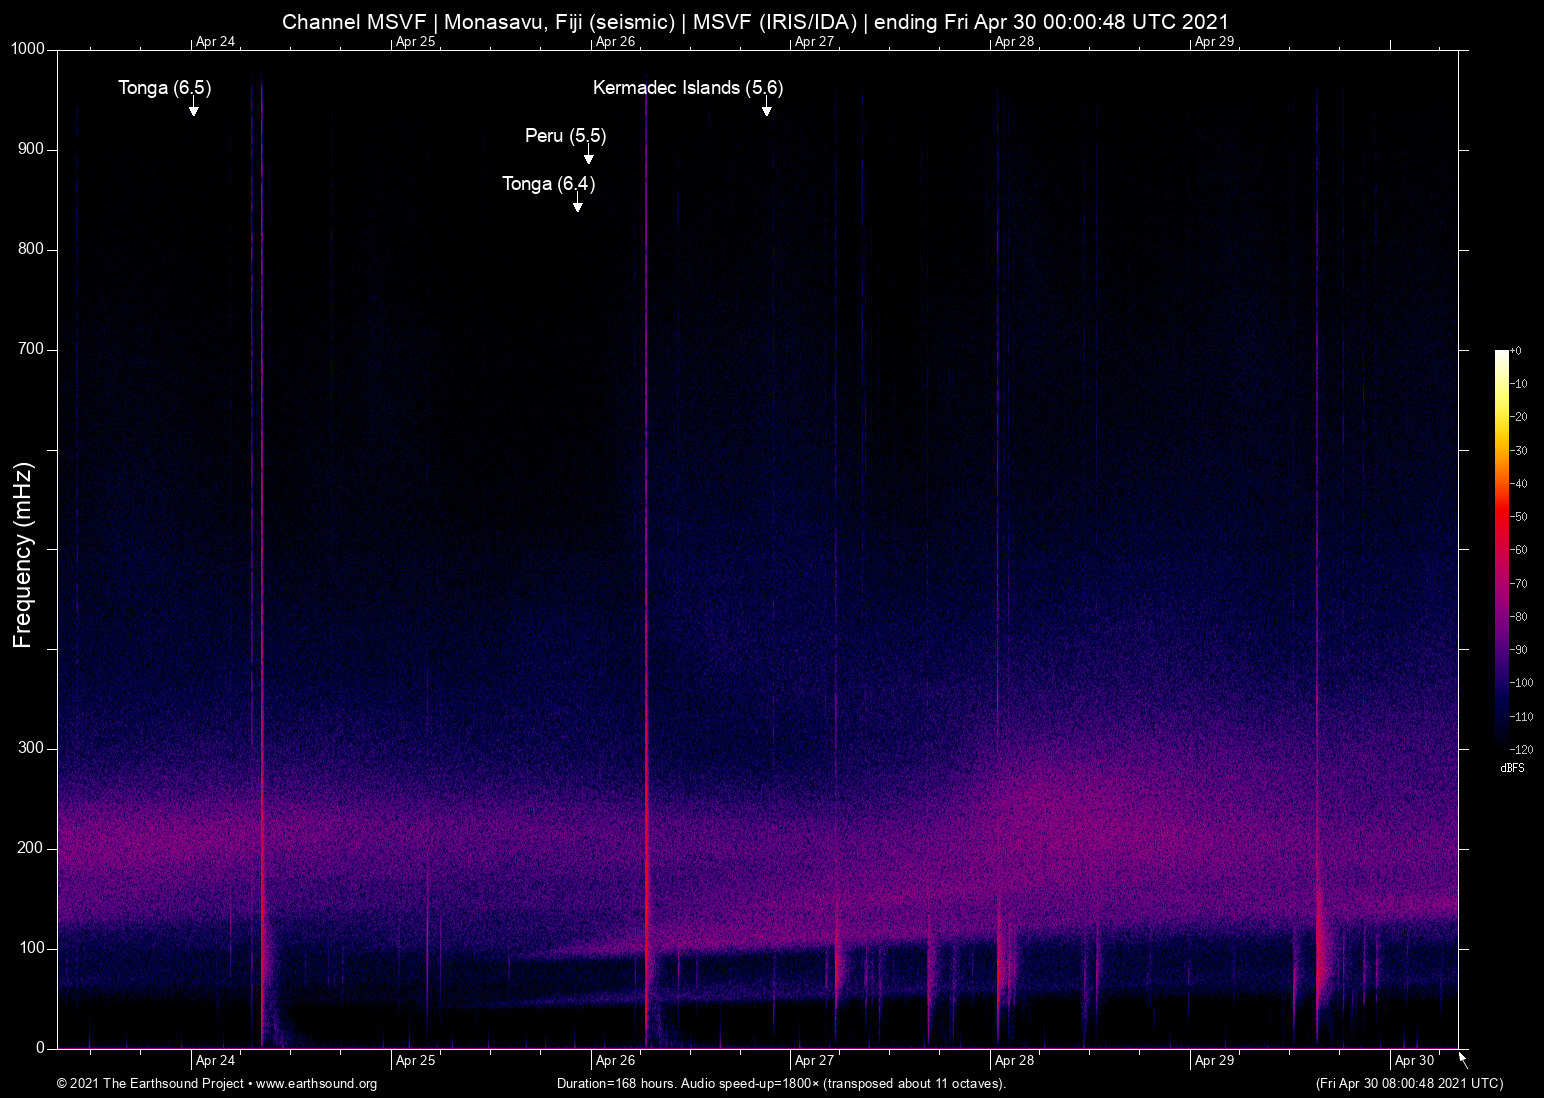Click the Frequency (mHz) axis label
This screenshot has width=1544, height=1098.
(x=22, y=549)
